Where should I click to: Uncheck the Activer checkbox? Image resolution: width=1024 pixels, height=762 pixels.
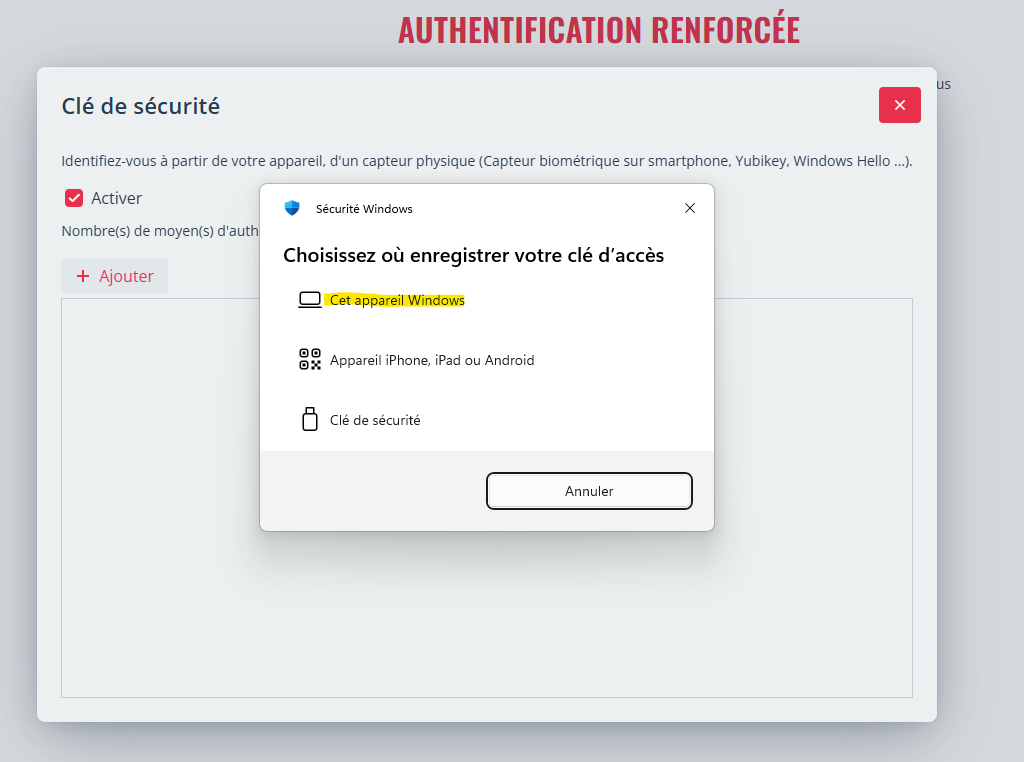74,198
